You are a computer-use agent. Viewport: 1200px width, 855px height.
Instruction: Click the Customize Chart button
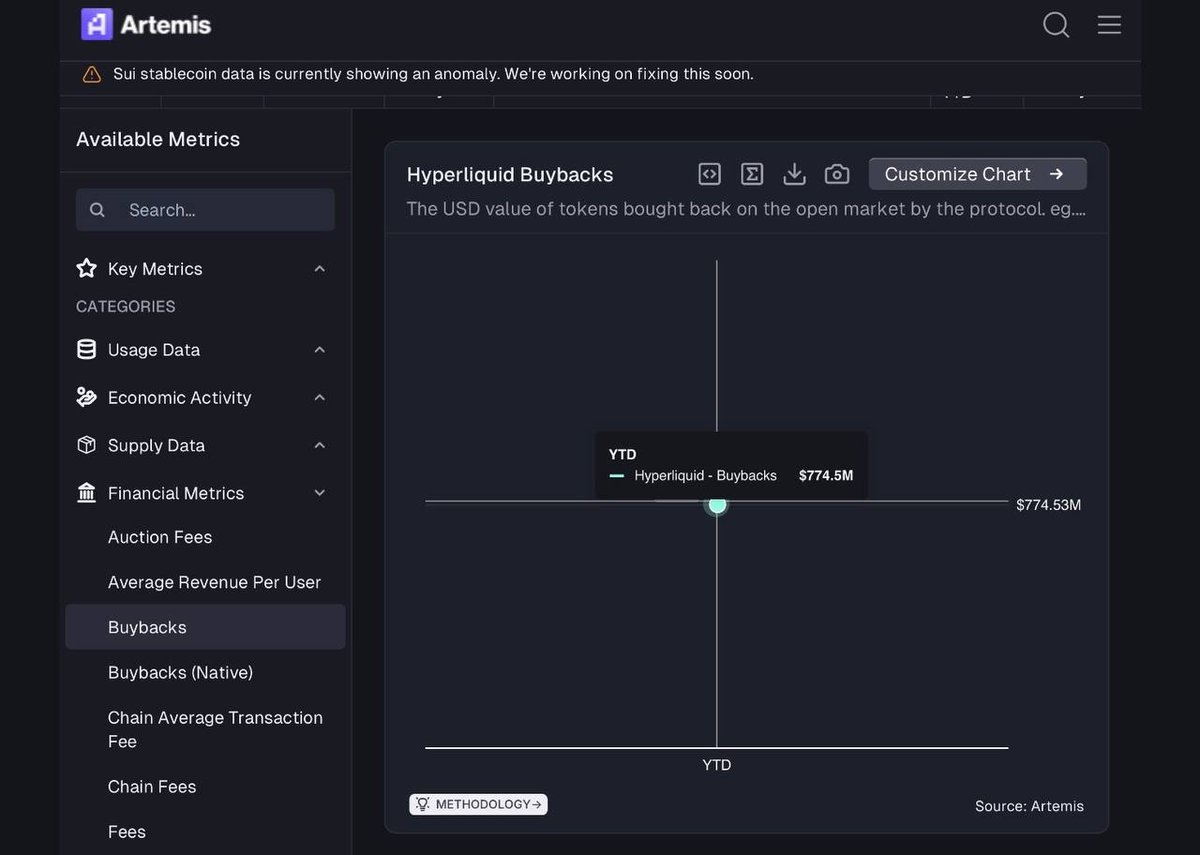977,174
